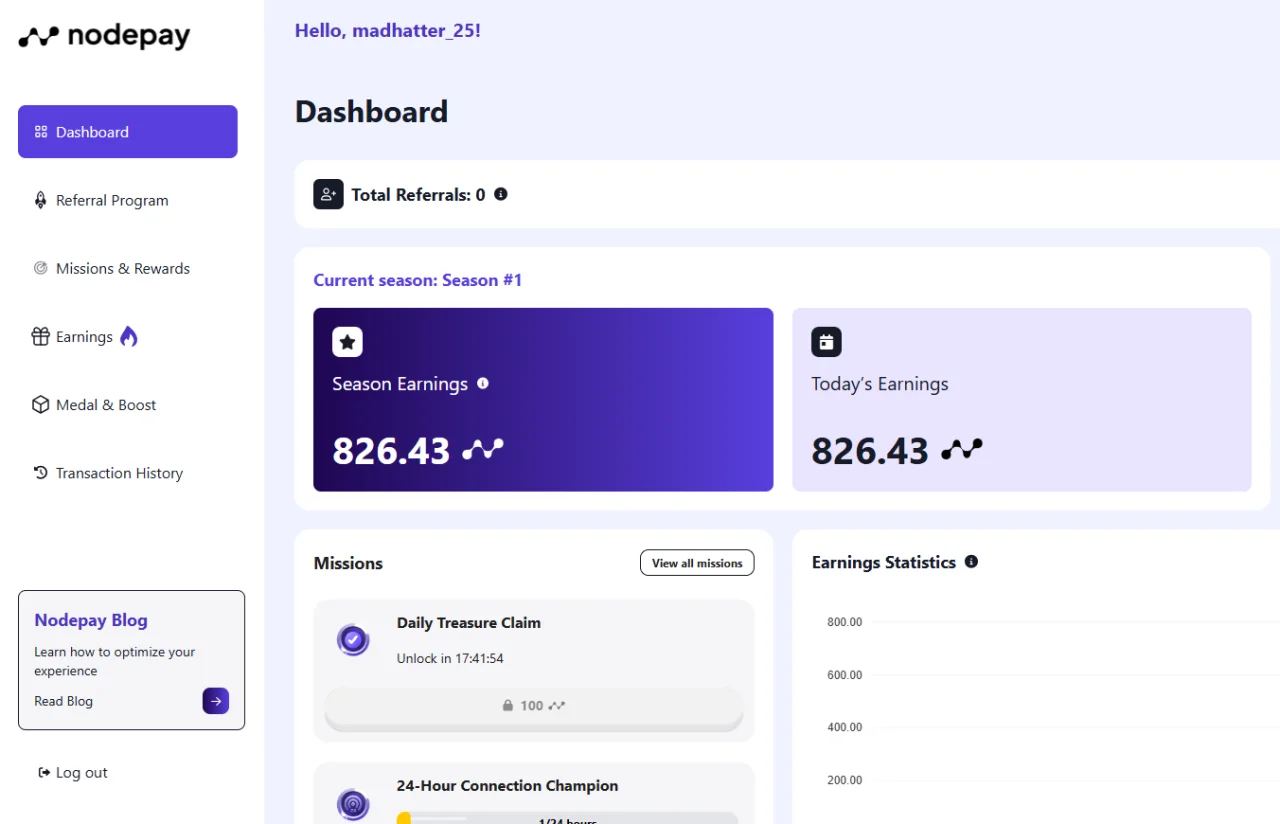This screenshot has height=824, width=1280.
Task: Click the Season Earnings star icon
Action: point(347,342)
